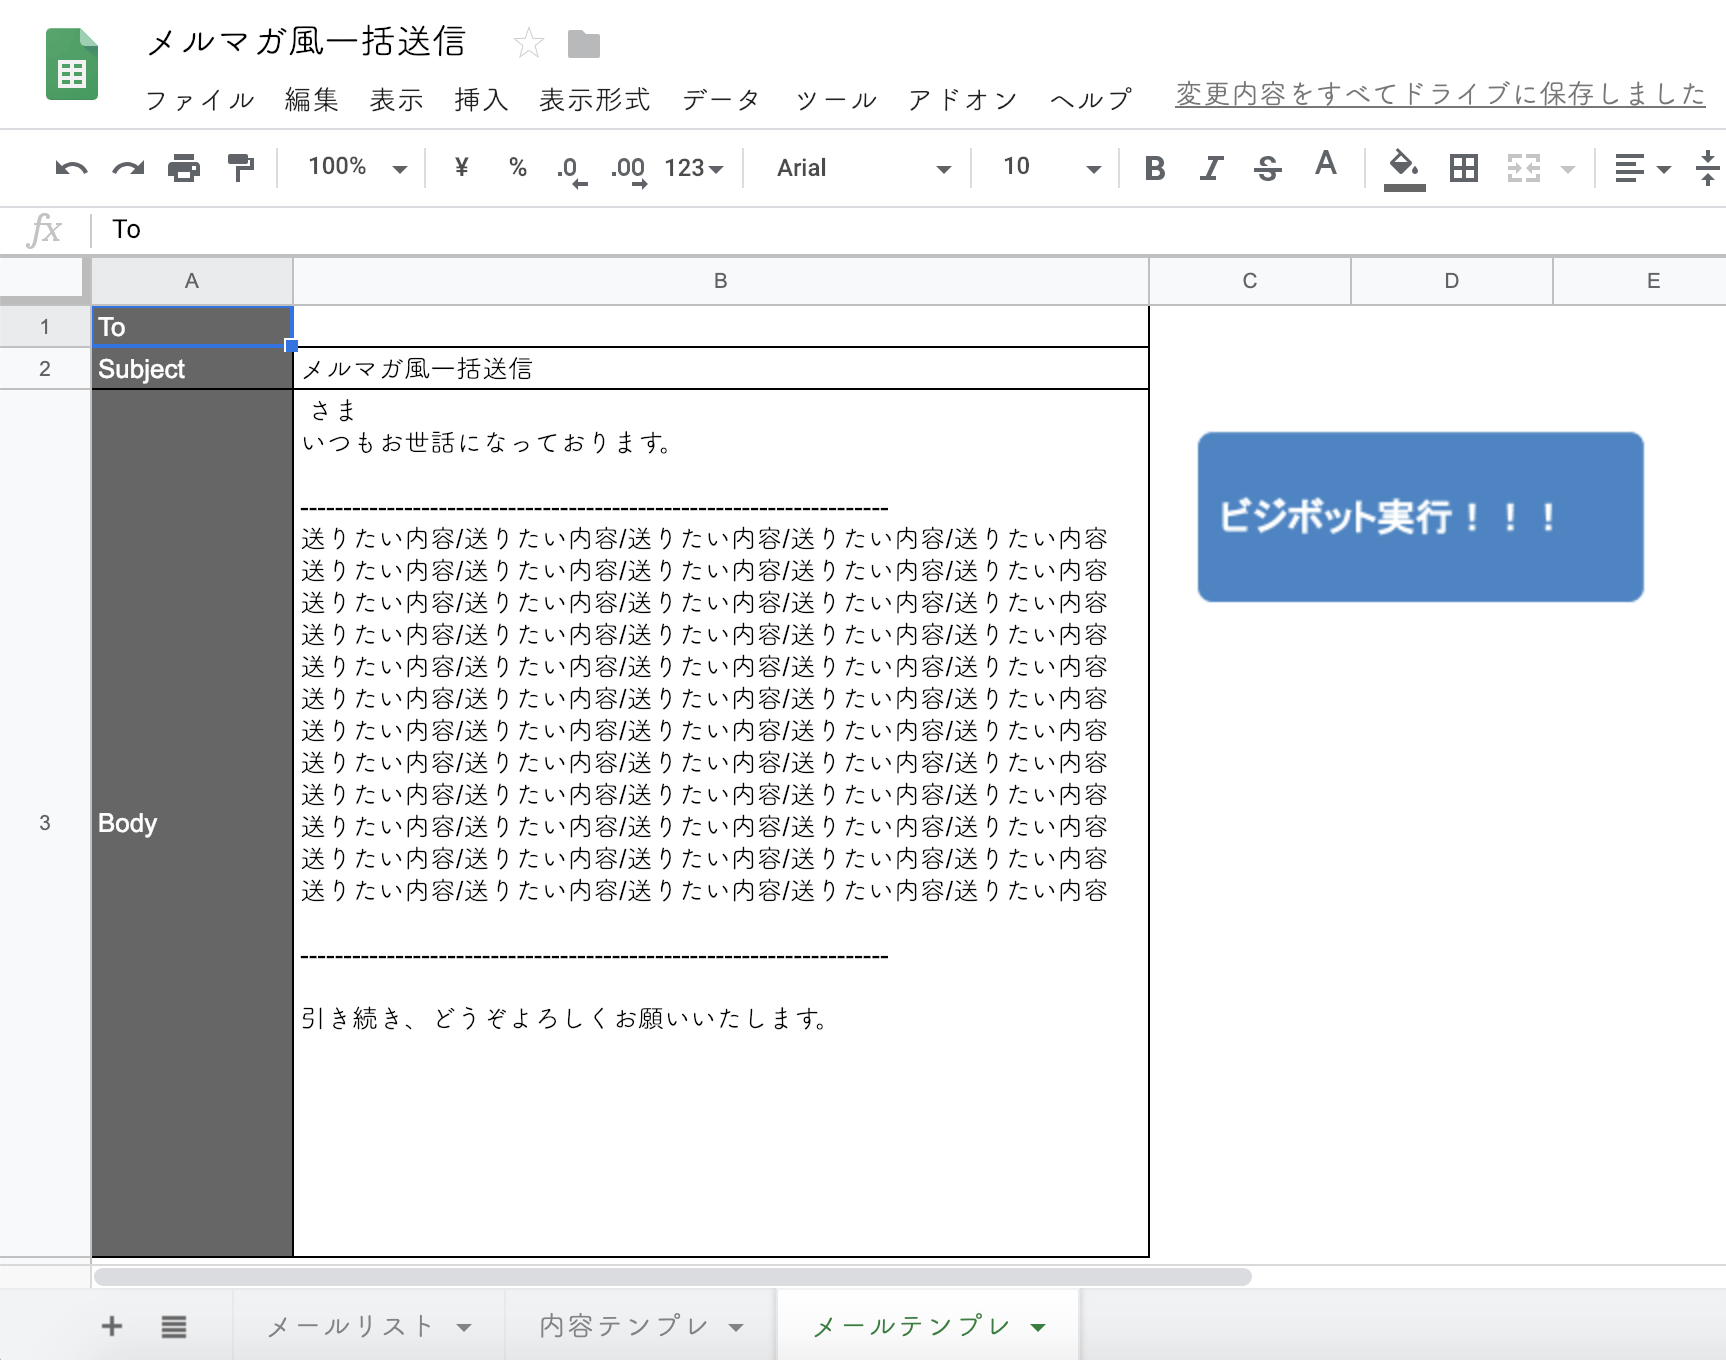Open the text color A icon
This screenshot has height=1360, width=1726.
click(x=1325, y=166)
